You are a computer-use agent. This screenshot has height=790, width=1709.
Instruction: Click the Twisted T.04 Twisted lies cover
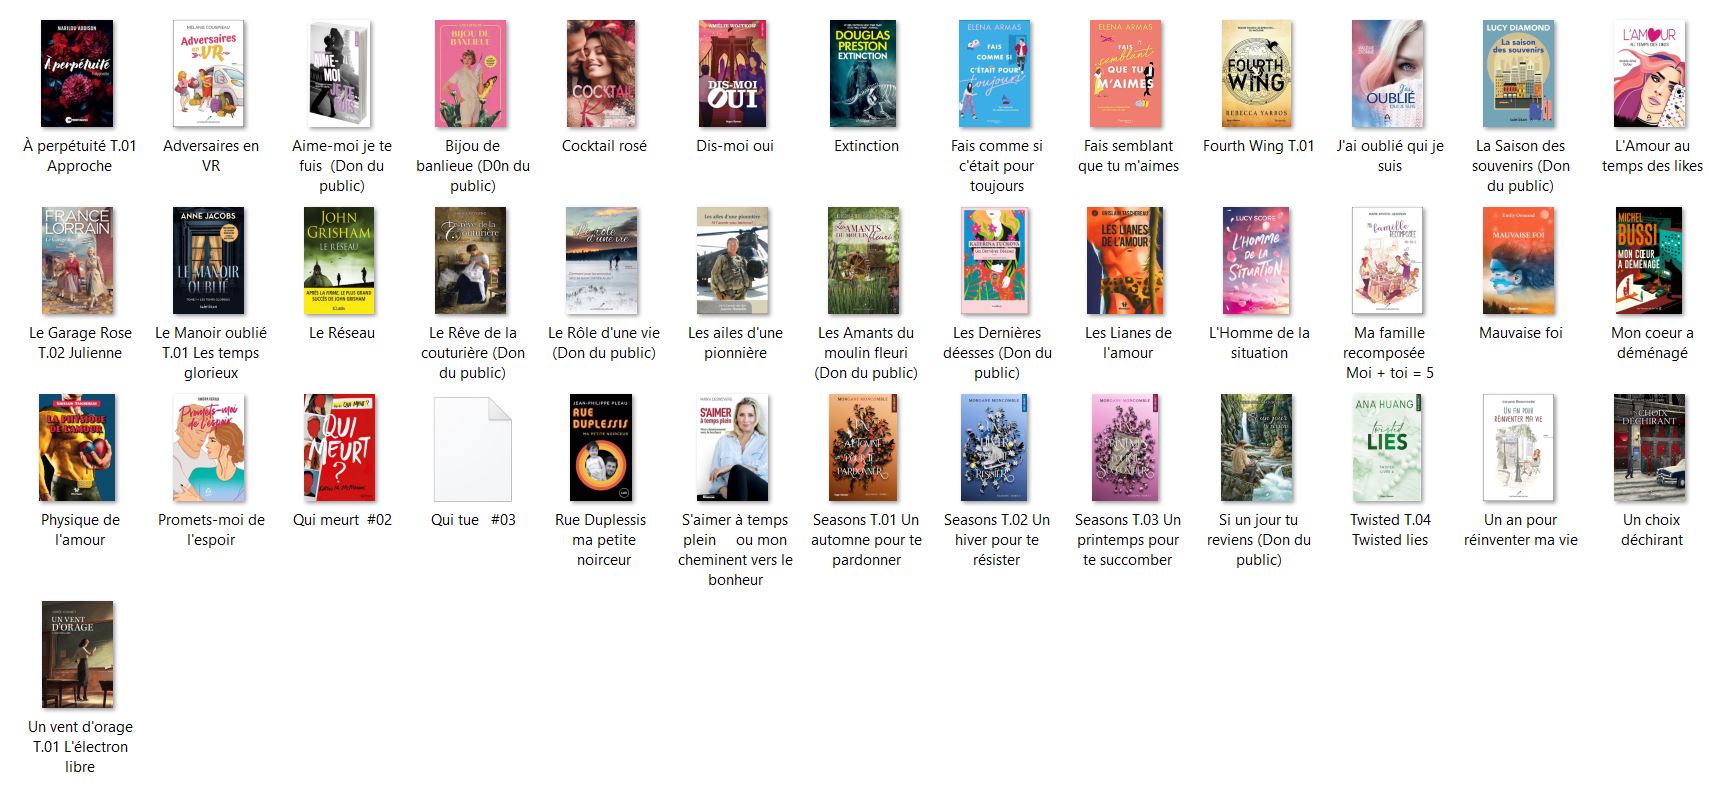[1388, 448]
